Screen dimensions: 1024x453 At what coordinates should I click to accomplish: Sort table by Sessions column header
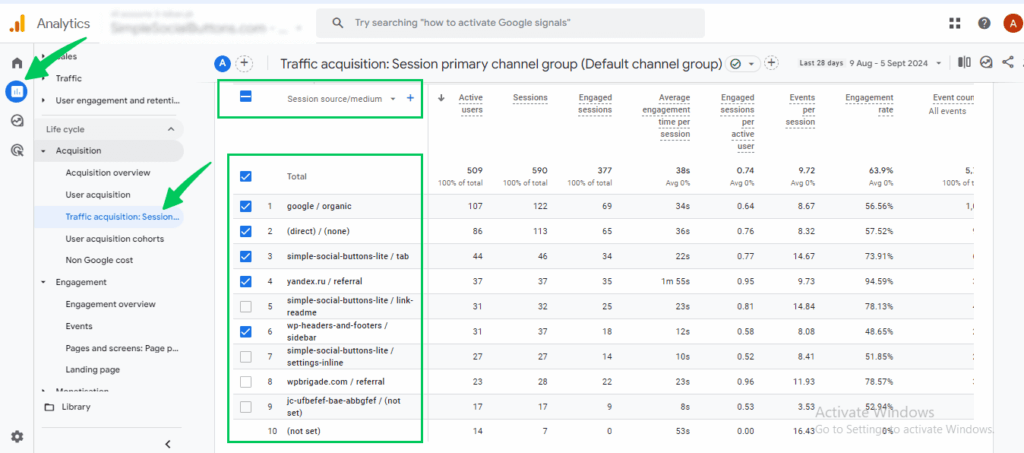[x=529, y=98]
